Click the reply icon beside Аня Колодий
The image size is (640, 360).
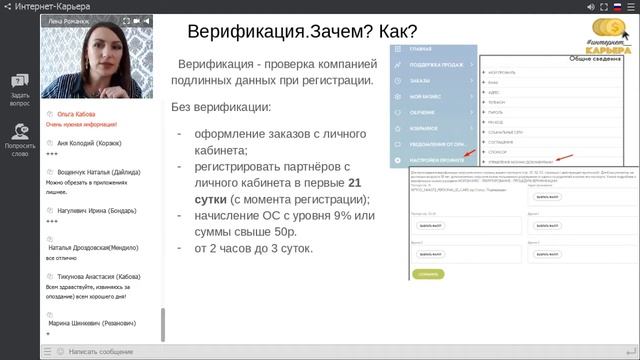tap(50, 143)
